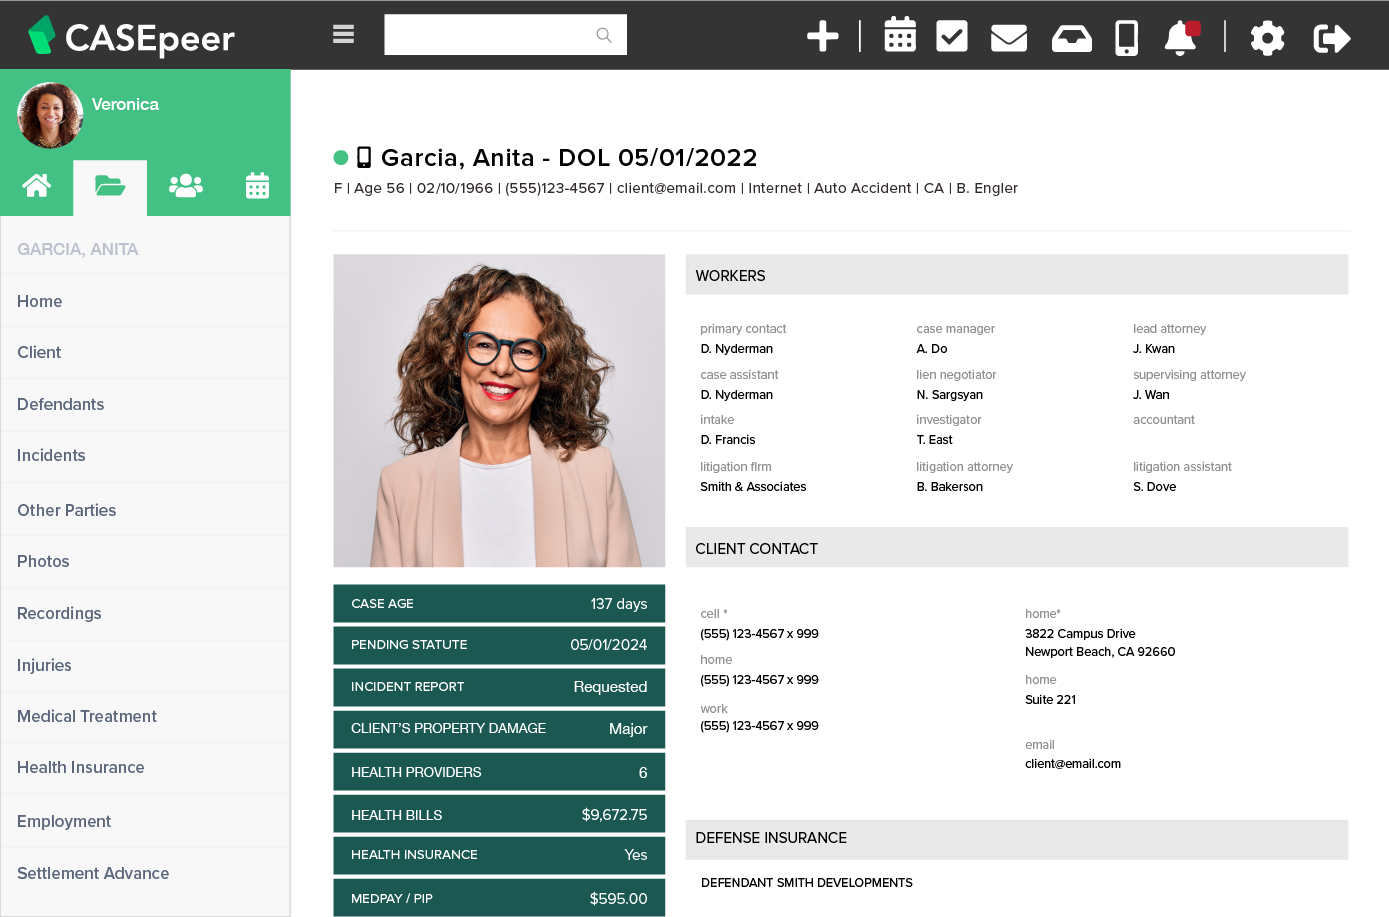Open the document inbox tray icon
This screenshot has width=1389, height=917.
[1071, 37]
